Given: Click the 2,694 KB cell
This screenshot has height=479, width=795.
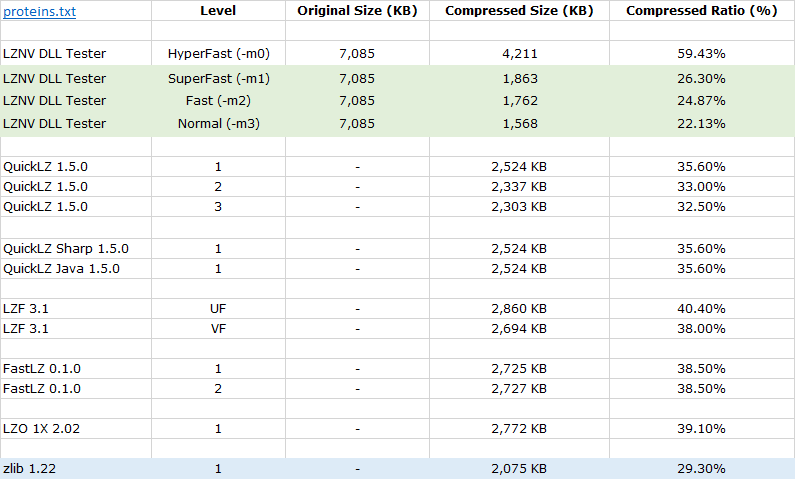Looking at the screenshot, I should (519, 328).
